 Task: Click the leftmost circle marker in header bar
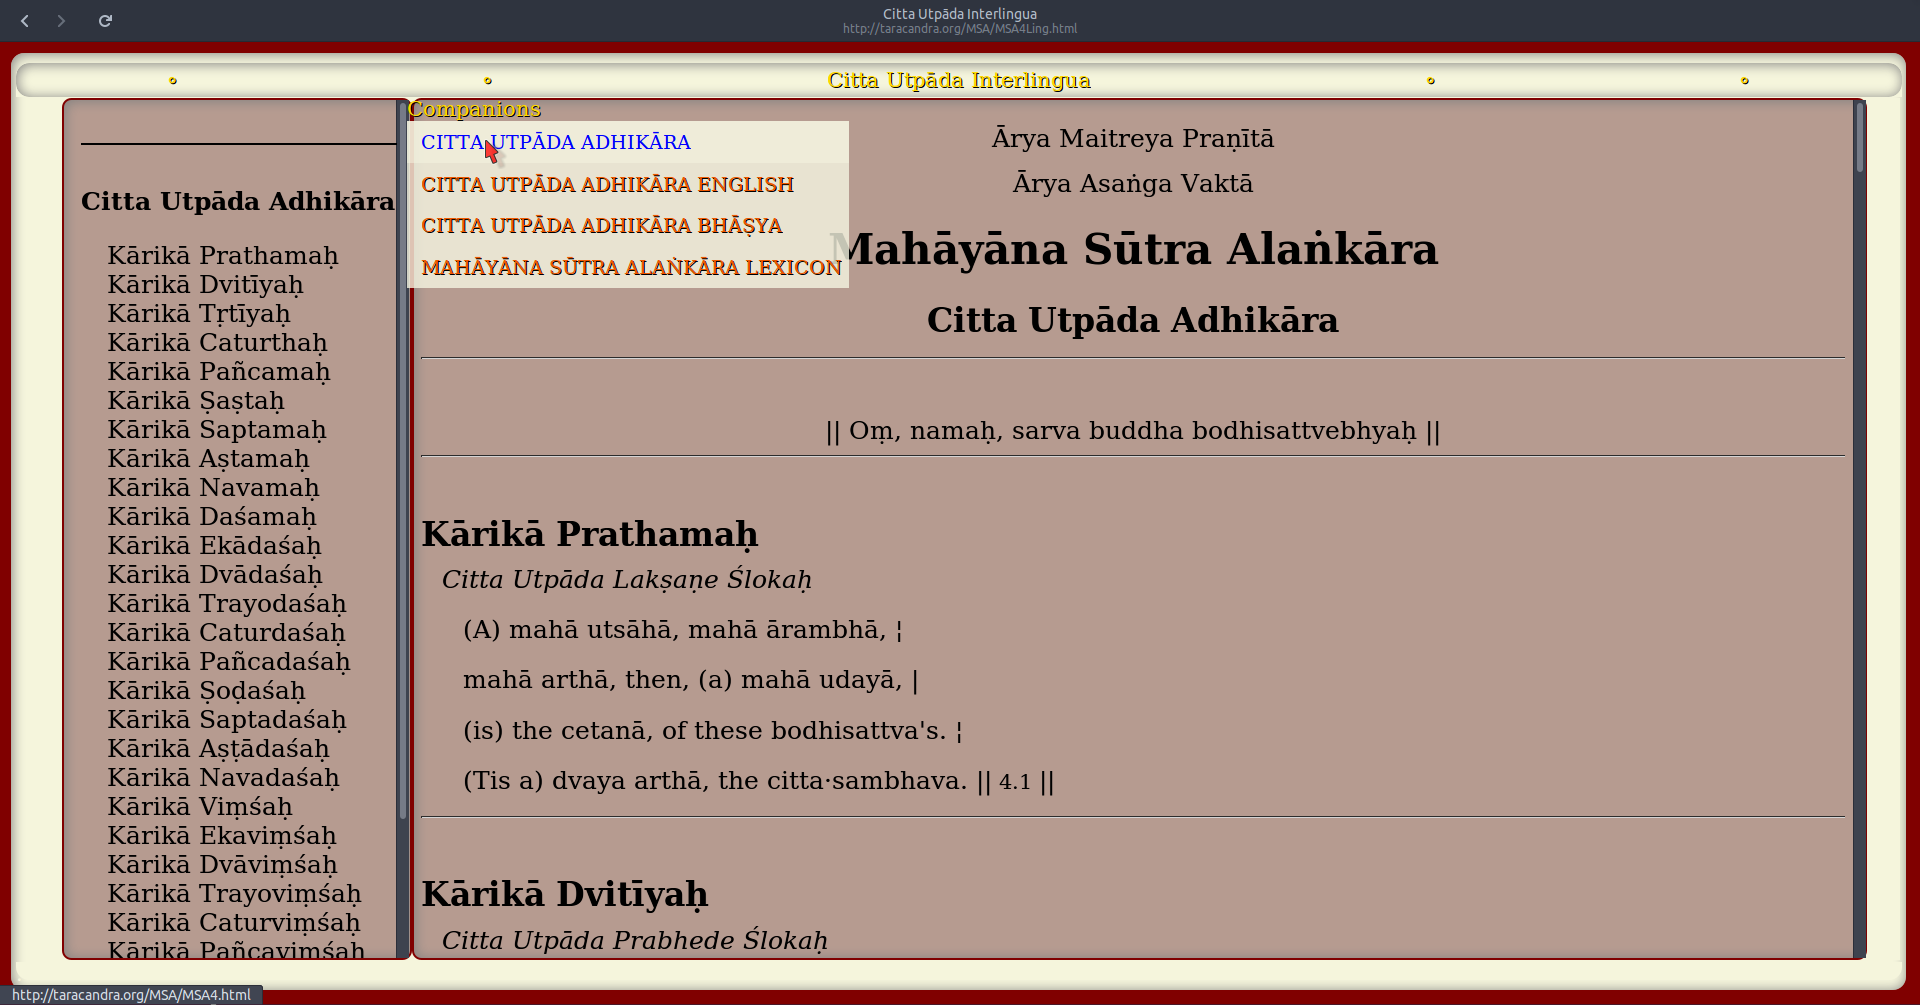coord(173,81)
